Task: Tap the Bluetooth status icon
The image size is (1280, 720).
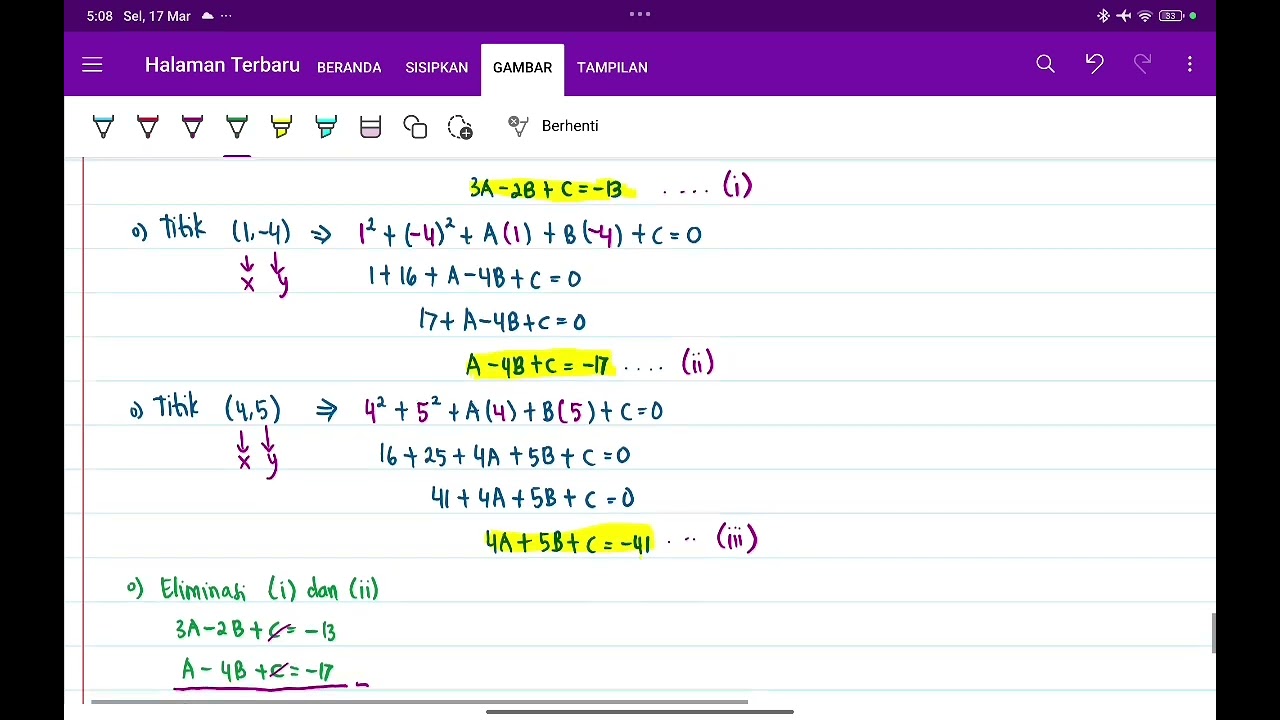Action: (1103, 16)
